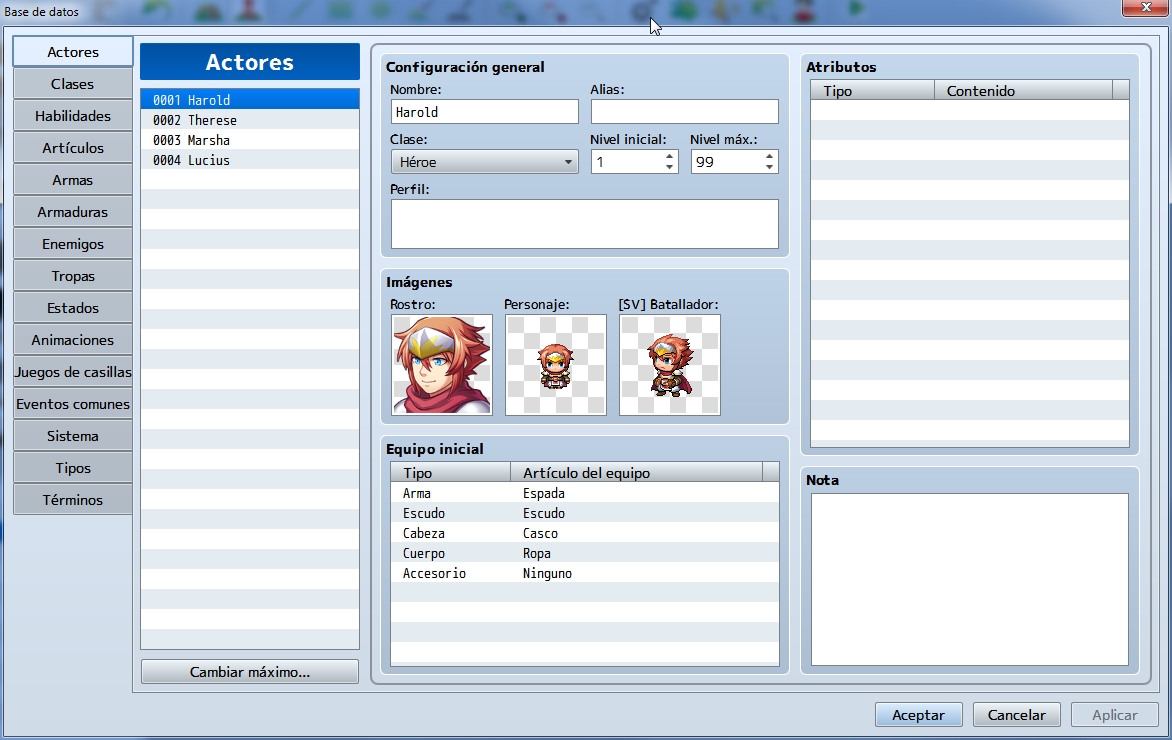Open the Términos tab

coord(72,499)
